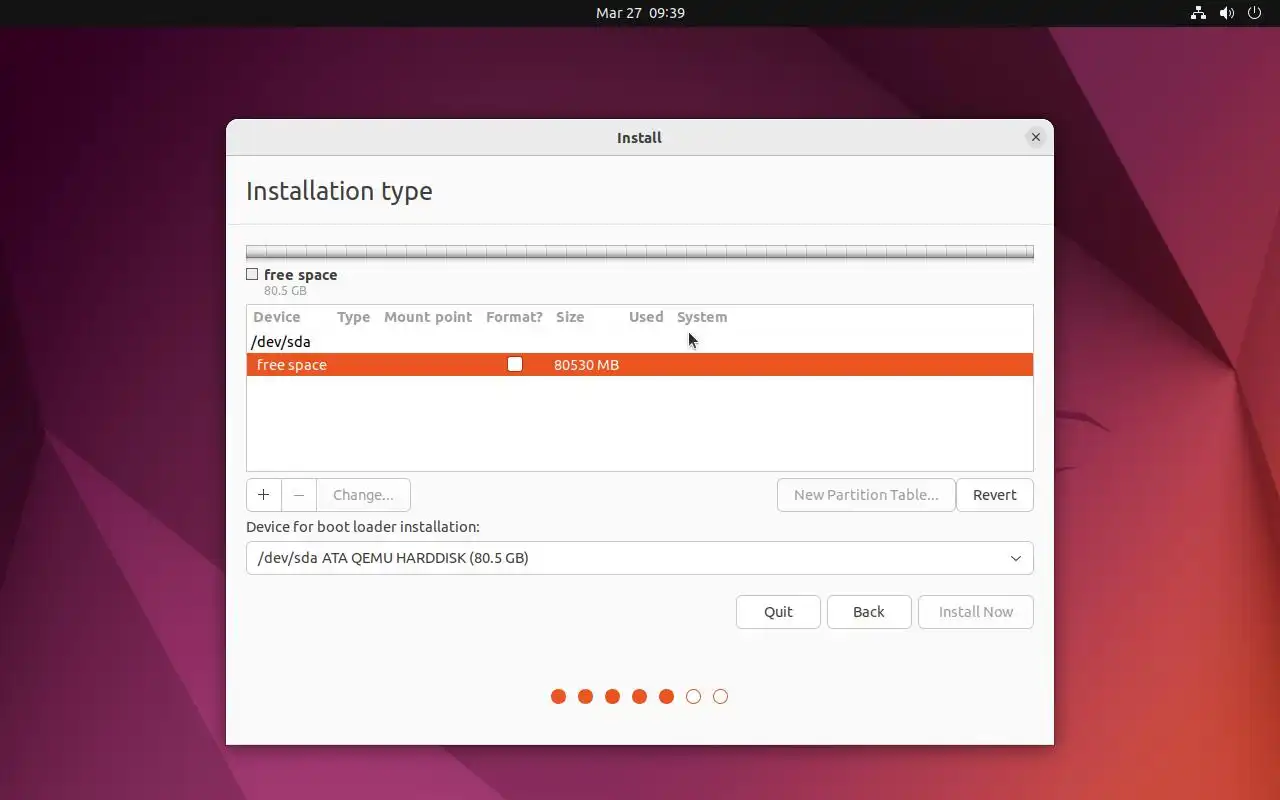
Task: Click the Used column header
Action: click(646, 317)
